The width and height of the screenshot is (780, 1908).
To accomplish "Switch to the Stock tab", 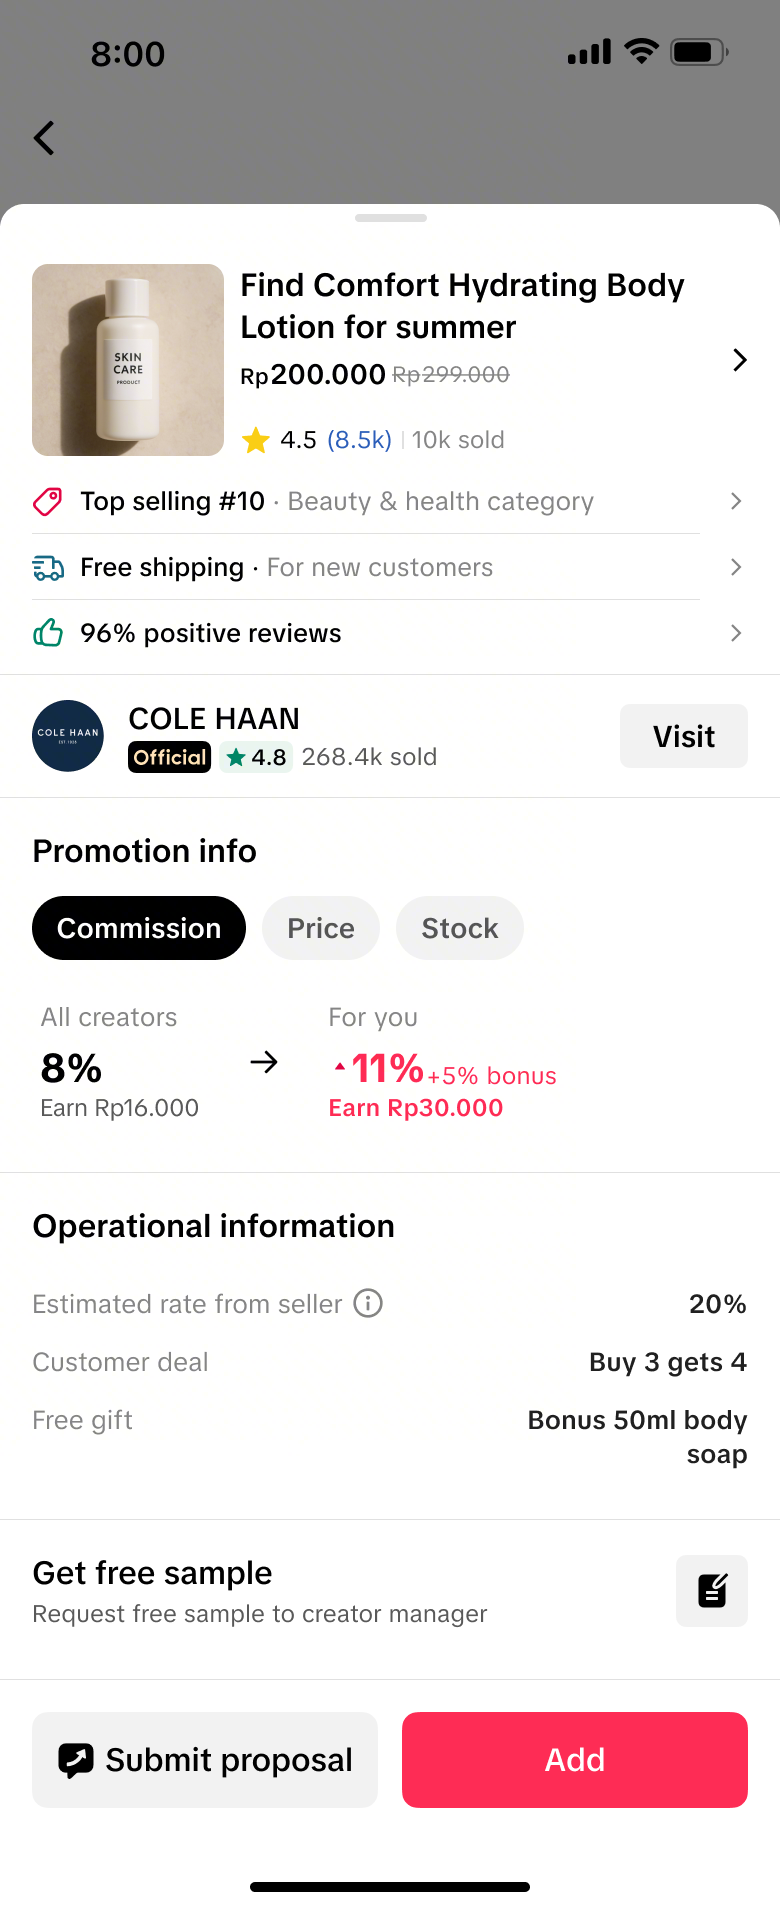I will [459, 928].
